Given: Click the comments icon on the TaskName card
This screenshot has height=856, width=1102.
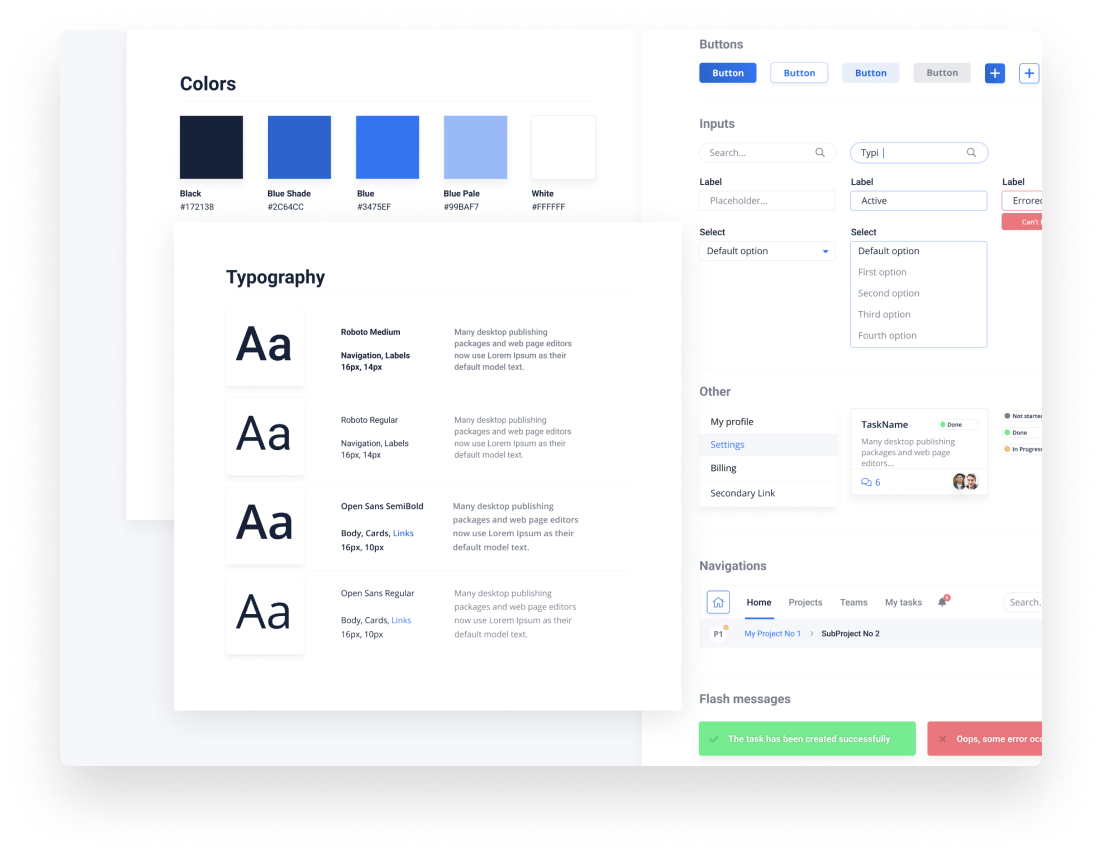Looking at the screenshot, I should [866, 482].
